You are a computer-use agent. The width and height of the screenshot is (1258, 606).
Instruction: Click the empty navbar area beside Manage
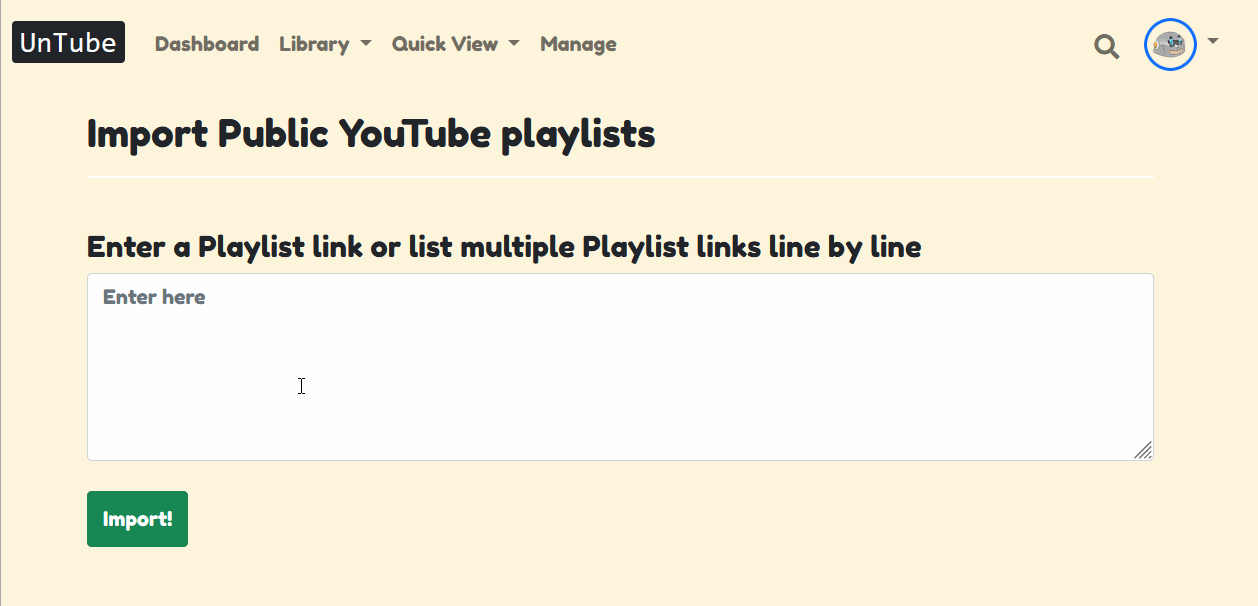(x=850, y=44)
